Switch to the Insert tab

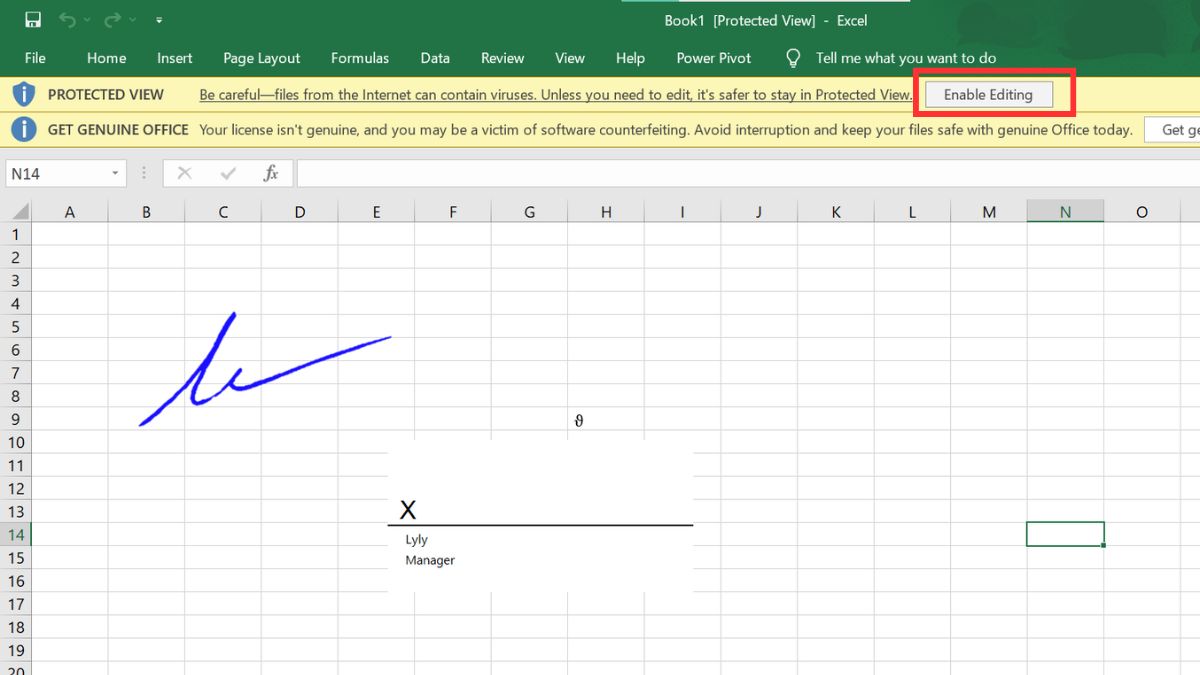tap(175, 58)
